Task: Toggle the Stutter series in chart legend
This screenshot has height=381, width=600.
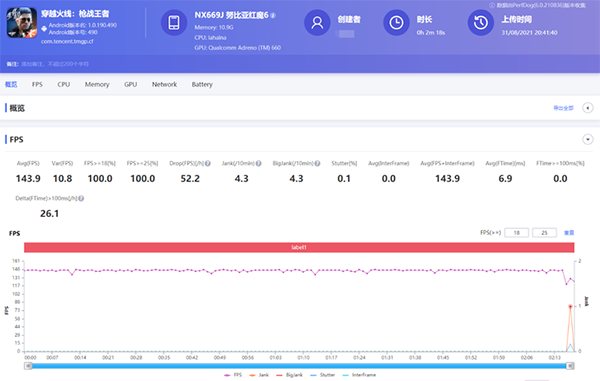Action: tap(323, 375)
